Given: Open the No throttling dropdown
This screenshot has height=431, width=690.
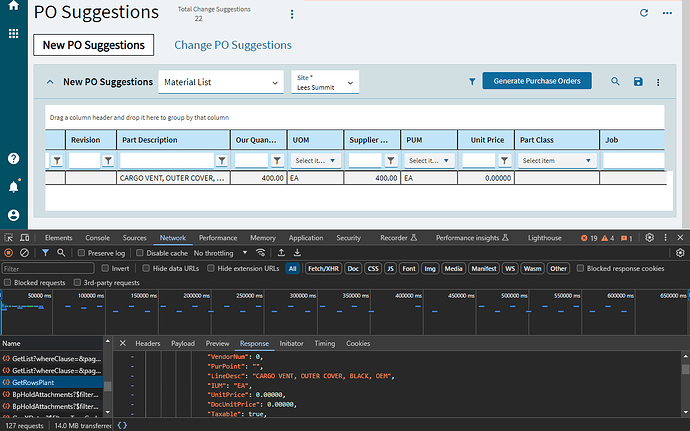Looking at the screenshot, I should (220, 253).
